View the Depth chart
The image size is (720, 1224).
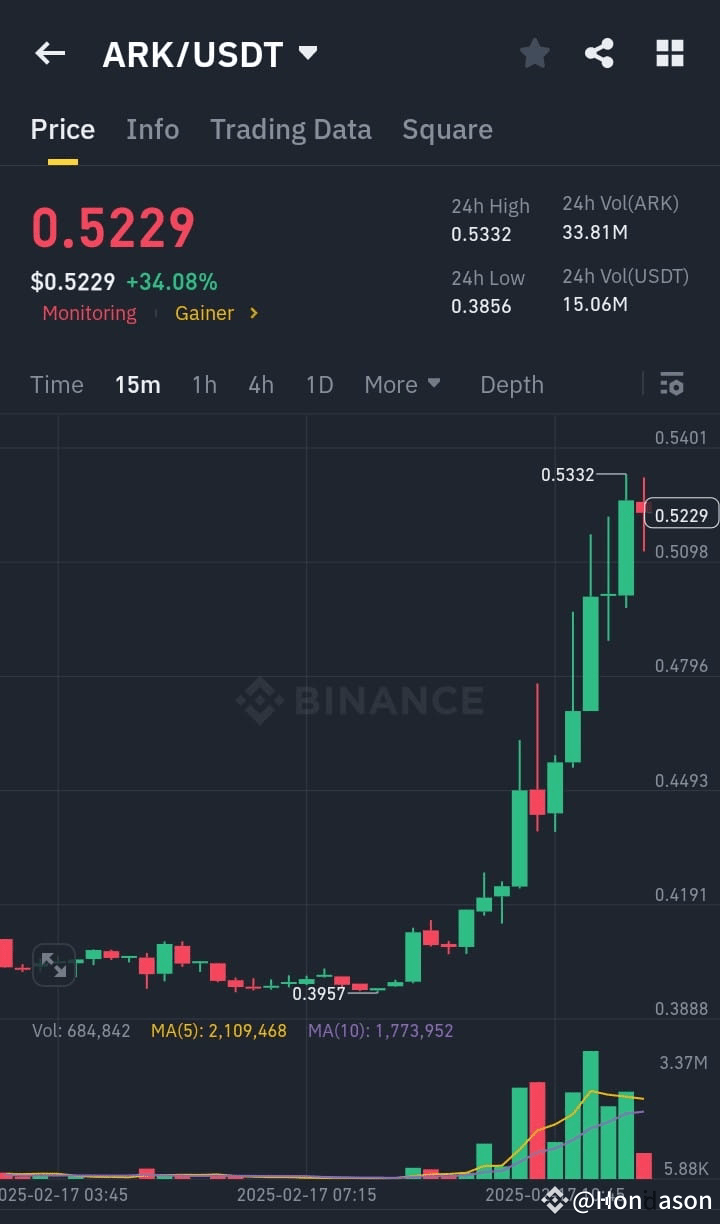pos(511,384)
